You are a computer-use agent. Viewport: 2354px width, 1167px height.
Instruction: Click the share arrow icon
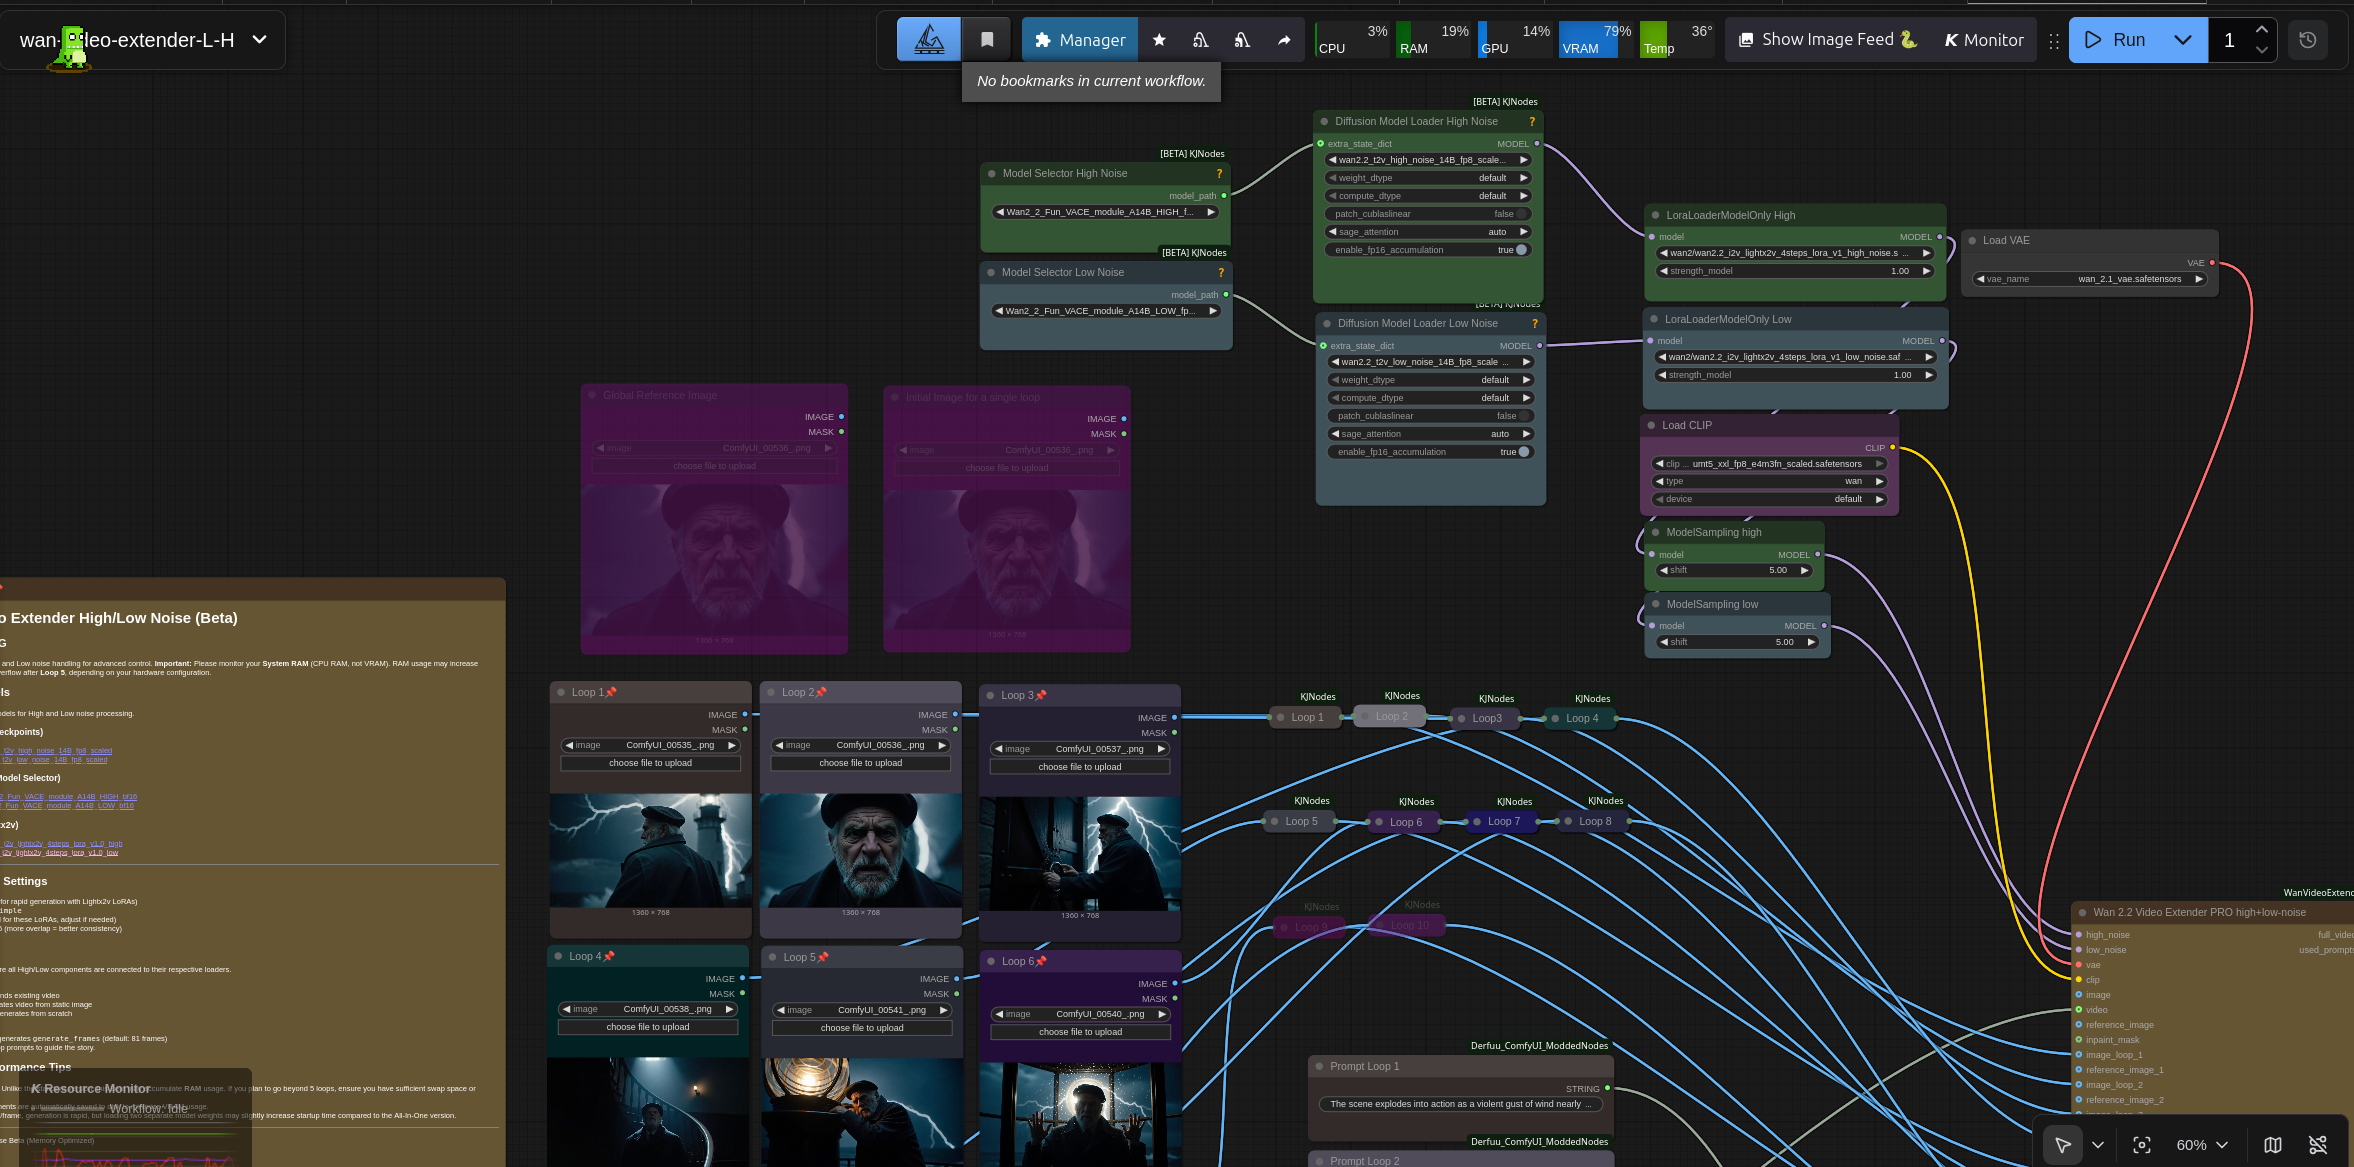click(1284, 40)
